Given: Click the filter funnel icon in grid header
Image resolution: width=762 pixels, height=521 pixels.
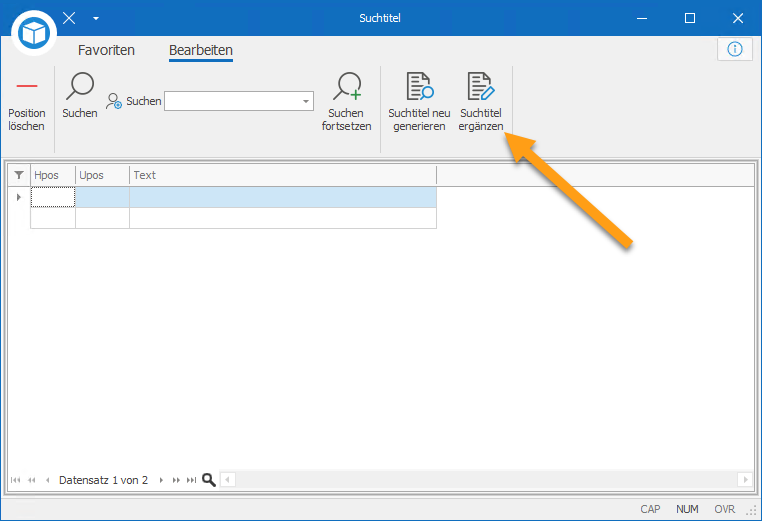Looking at the screenshot, I should click(19, 175).
